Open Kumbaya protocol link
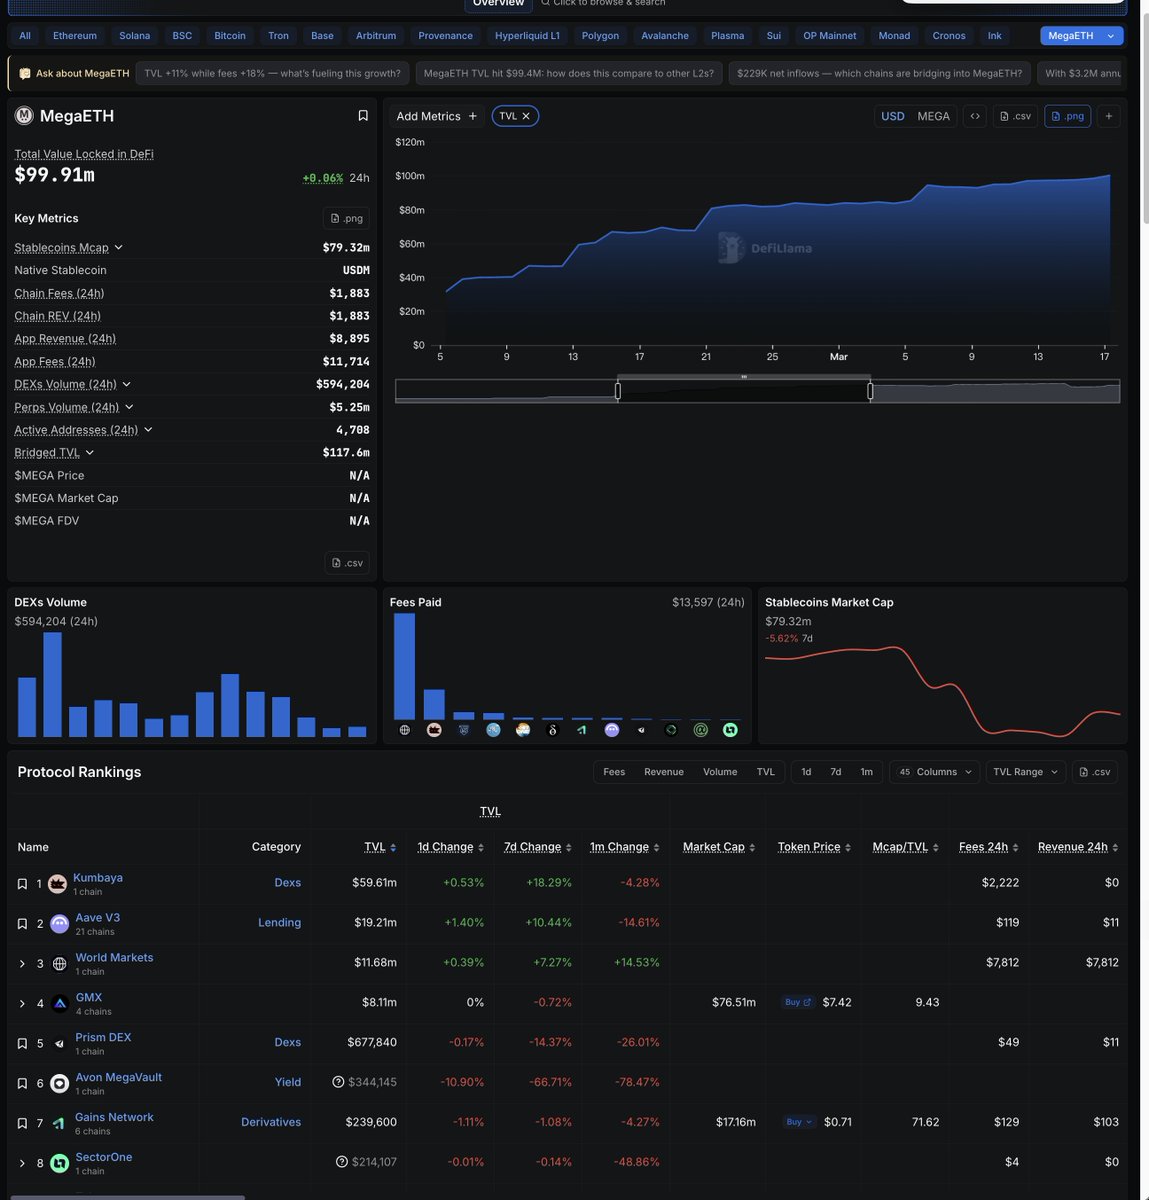The width and height of the screenshot is (1149, 1200). [x=98, y=878]
